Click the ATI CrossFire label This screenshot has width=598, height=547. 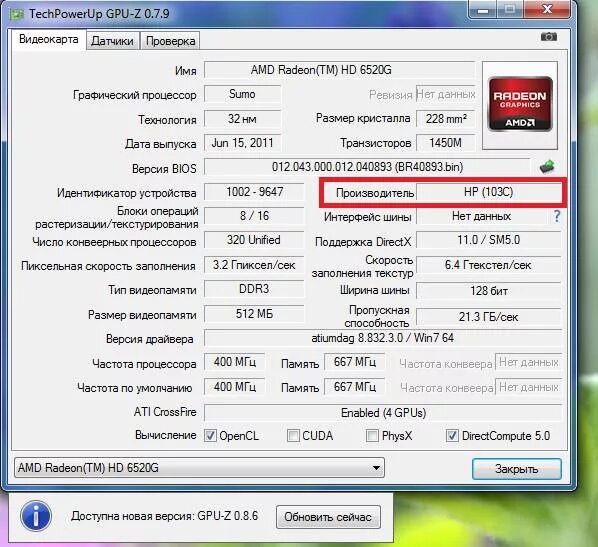165,412
